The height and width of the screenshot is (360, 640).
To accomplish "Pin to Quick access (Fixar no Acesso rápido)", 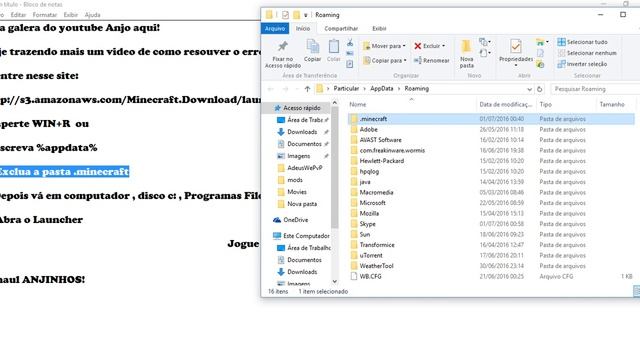I will pyautogui.click(x=282, y=54).
